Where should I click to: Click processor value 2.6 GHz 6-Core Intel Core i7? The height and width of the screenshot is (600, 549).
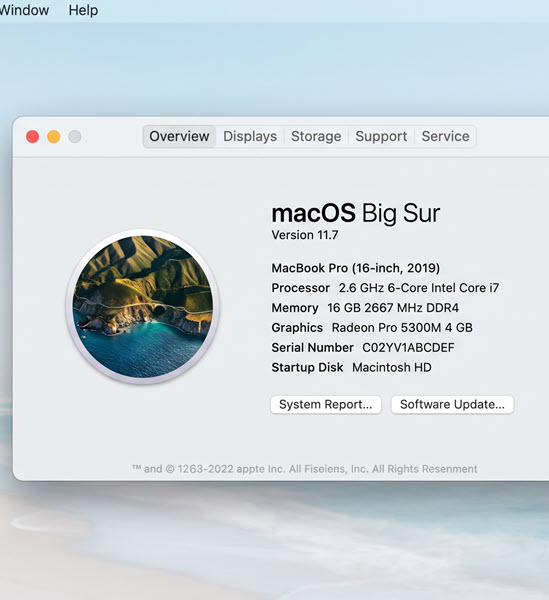coord(419,288)
